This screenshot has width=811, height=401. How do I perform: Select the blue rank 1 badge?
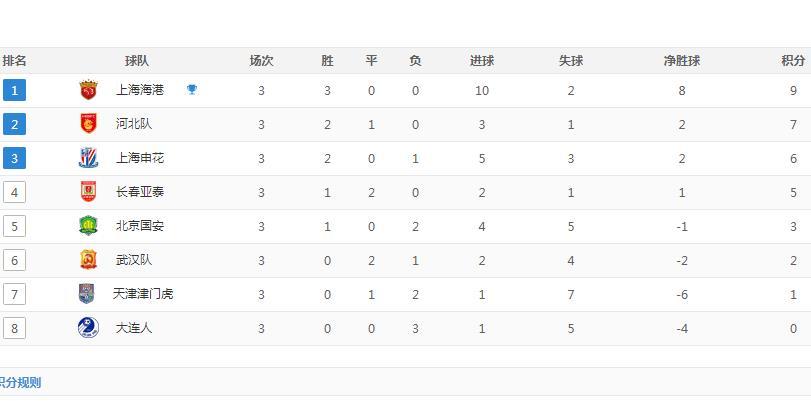14,90
